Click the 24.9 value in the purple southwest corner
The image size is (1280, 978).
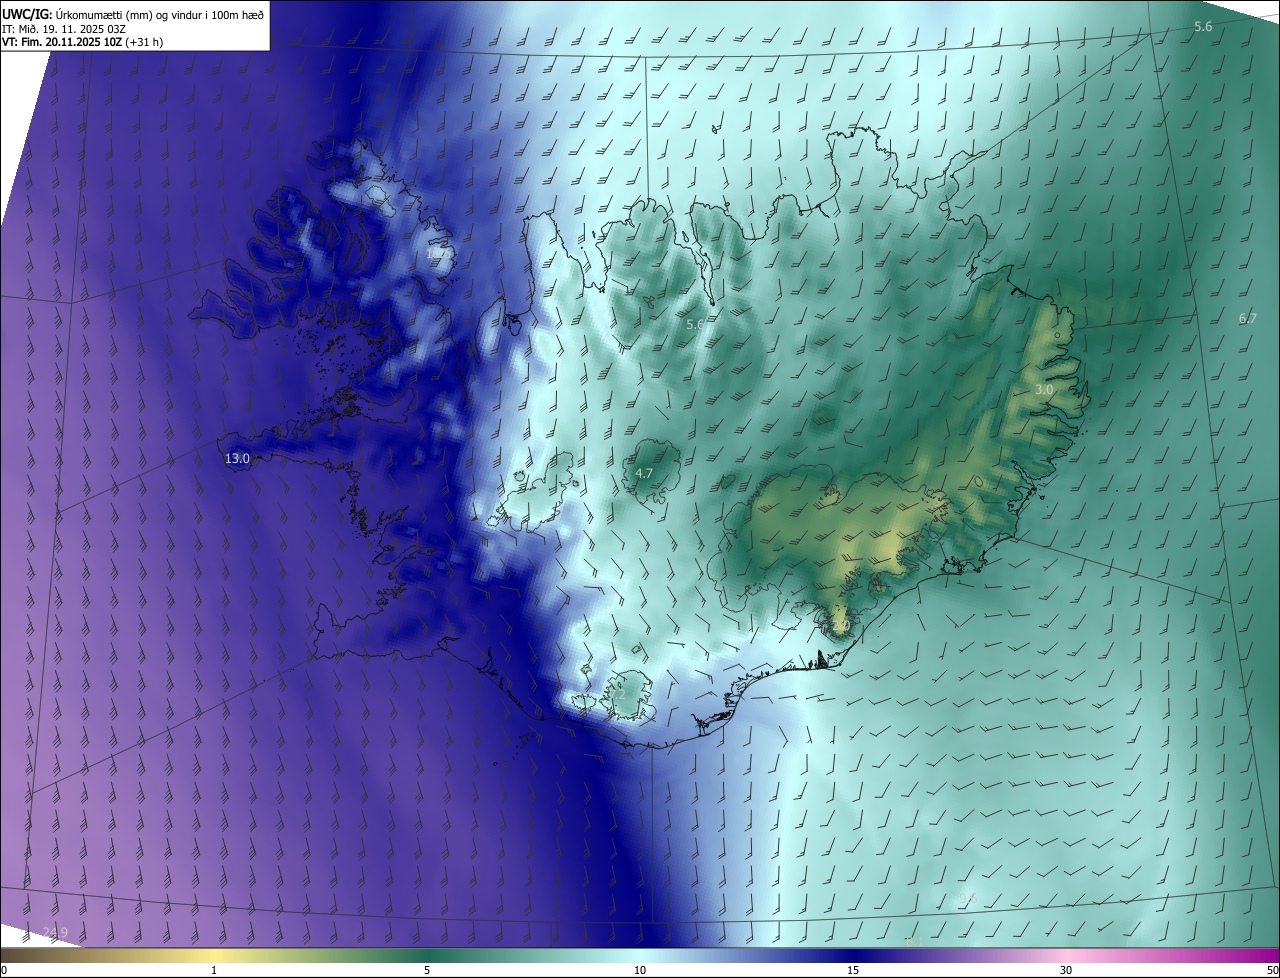click(x=55, y=933)
